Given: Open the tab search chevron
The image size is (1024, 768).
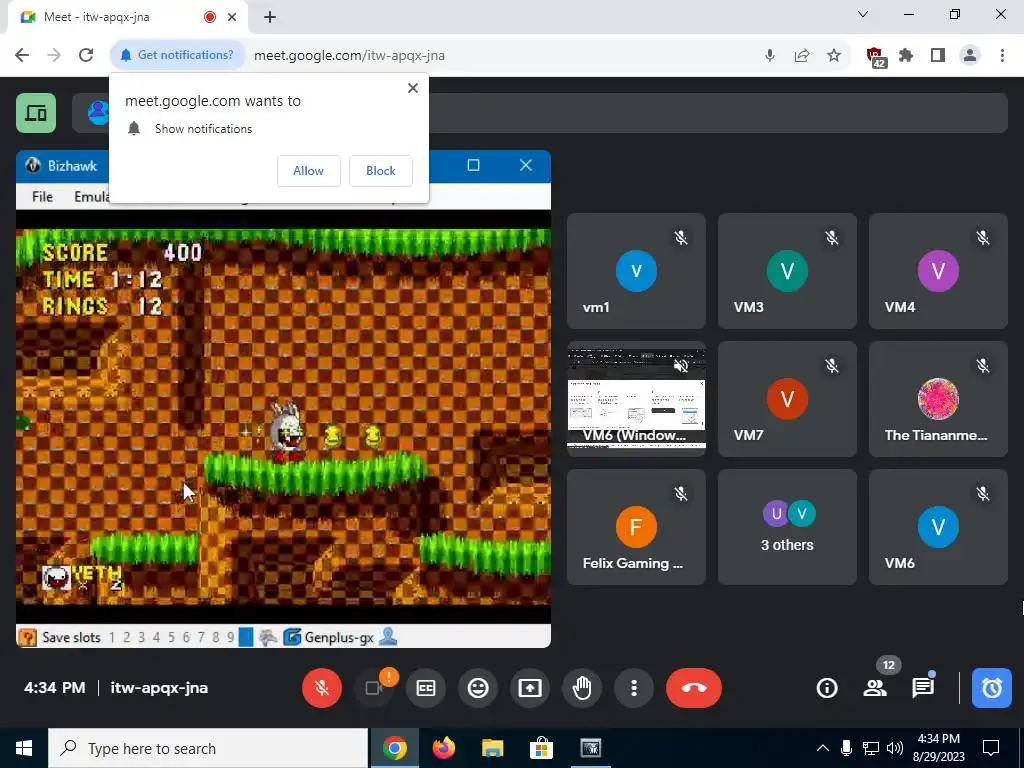Looking at the screenshot, I should 863,14.
